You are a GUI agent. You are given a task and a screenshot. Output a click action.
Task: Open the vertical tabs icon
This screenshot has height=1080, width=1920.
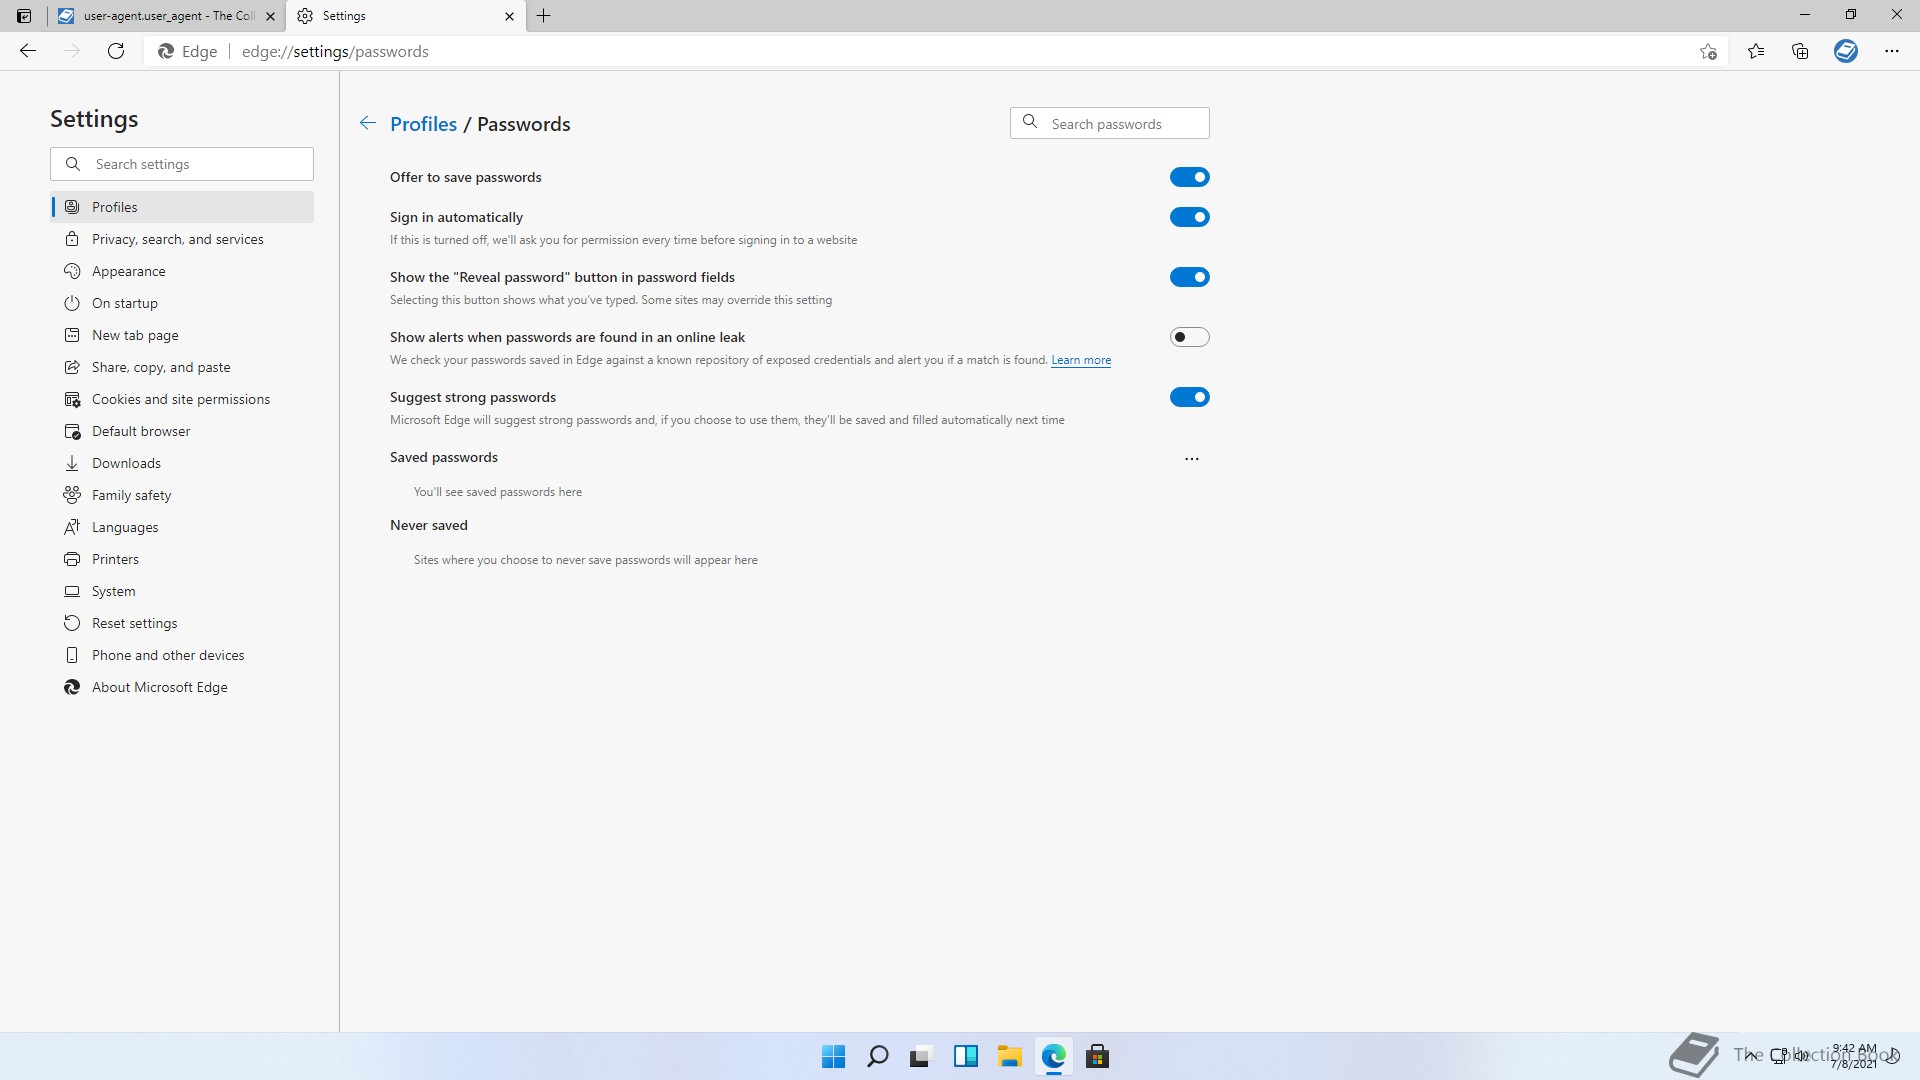(x=24, y=16)
